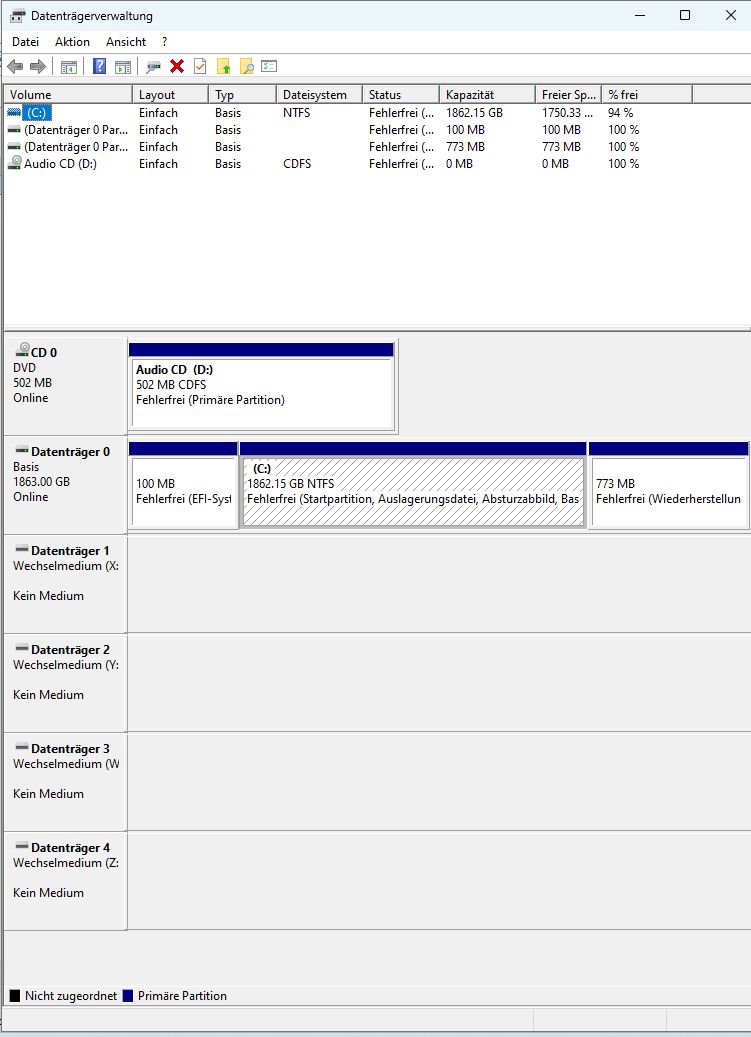This screenshot has width=751, height=1037.
Task: Click the Datenträgerverwaltung title bar icon
Action: tap(18, 15)
